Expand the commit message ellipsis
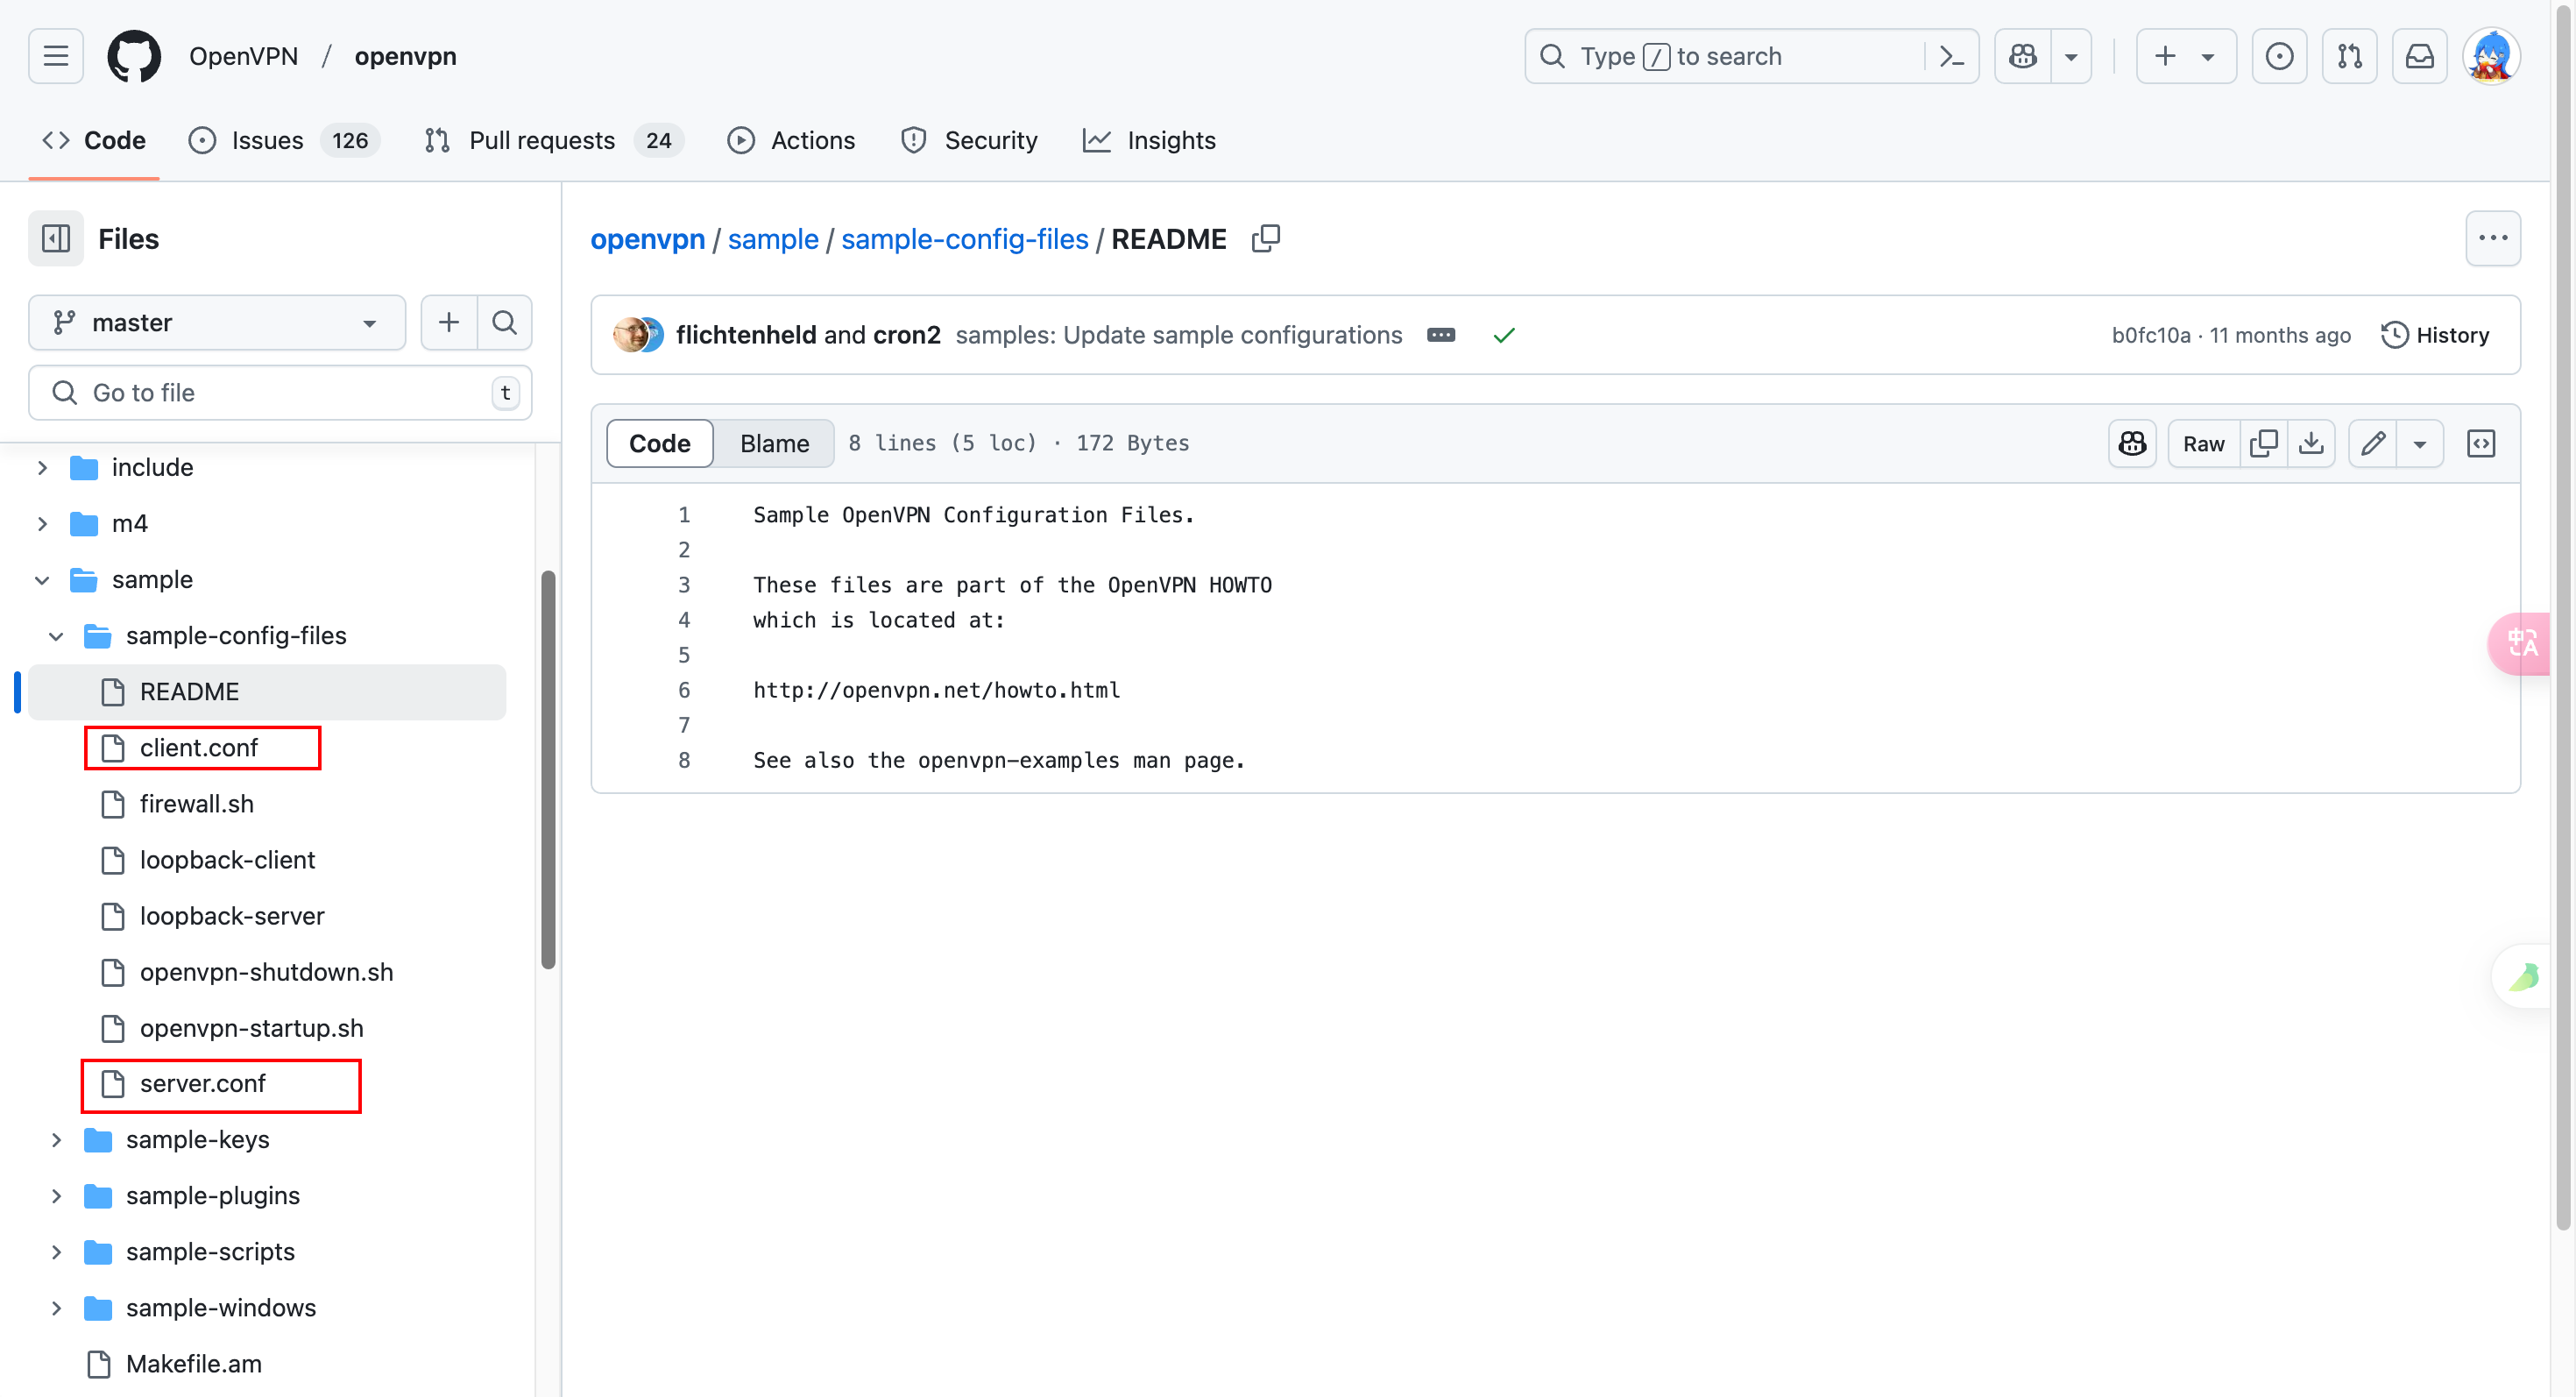2576x1397 pixels. point(1440,335)
